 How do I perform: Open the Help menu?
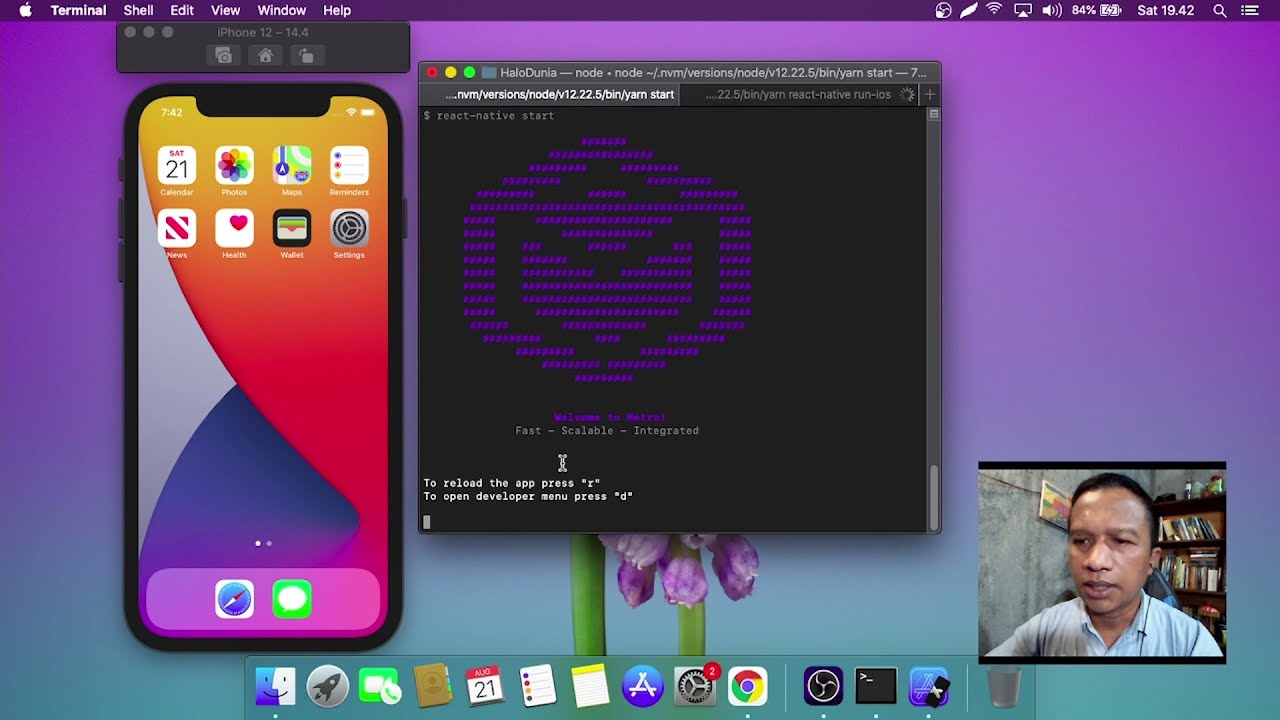click(x=337, y=10)
